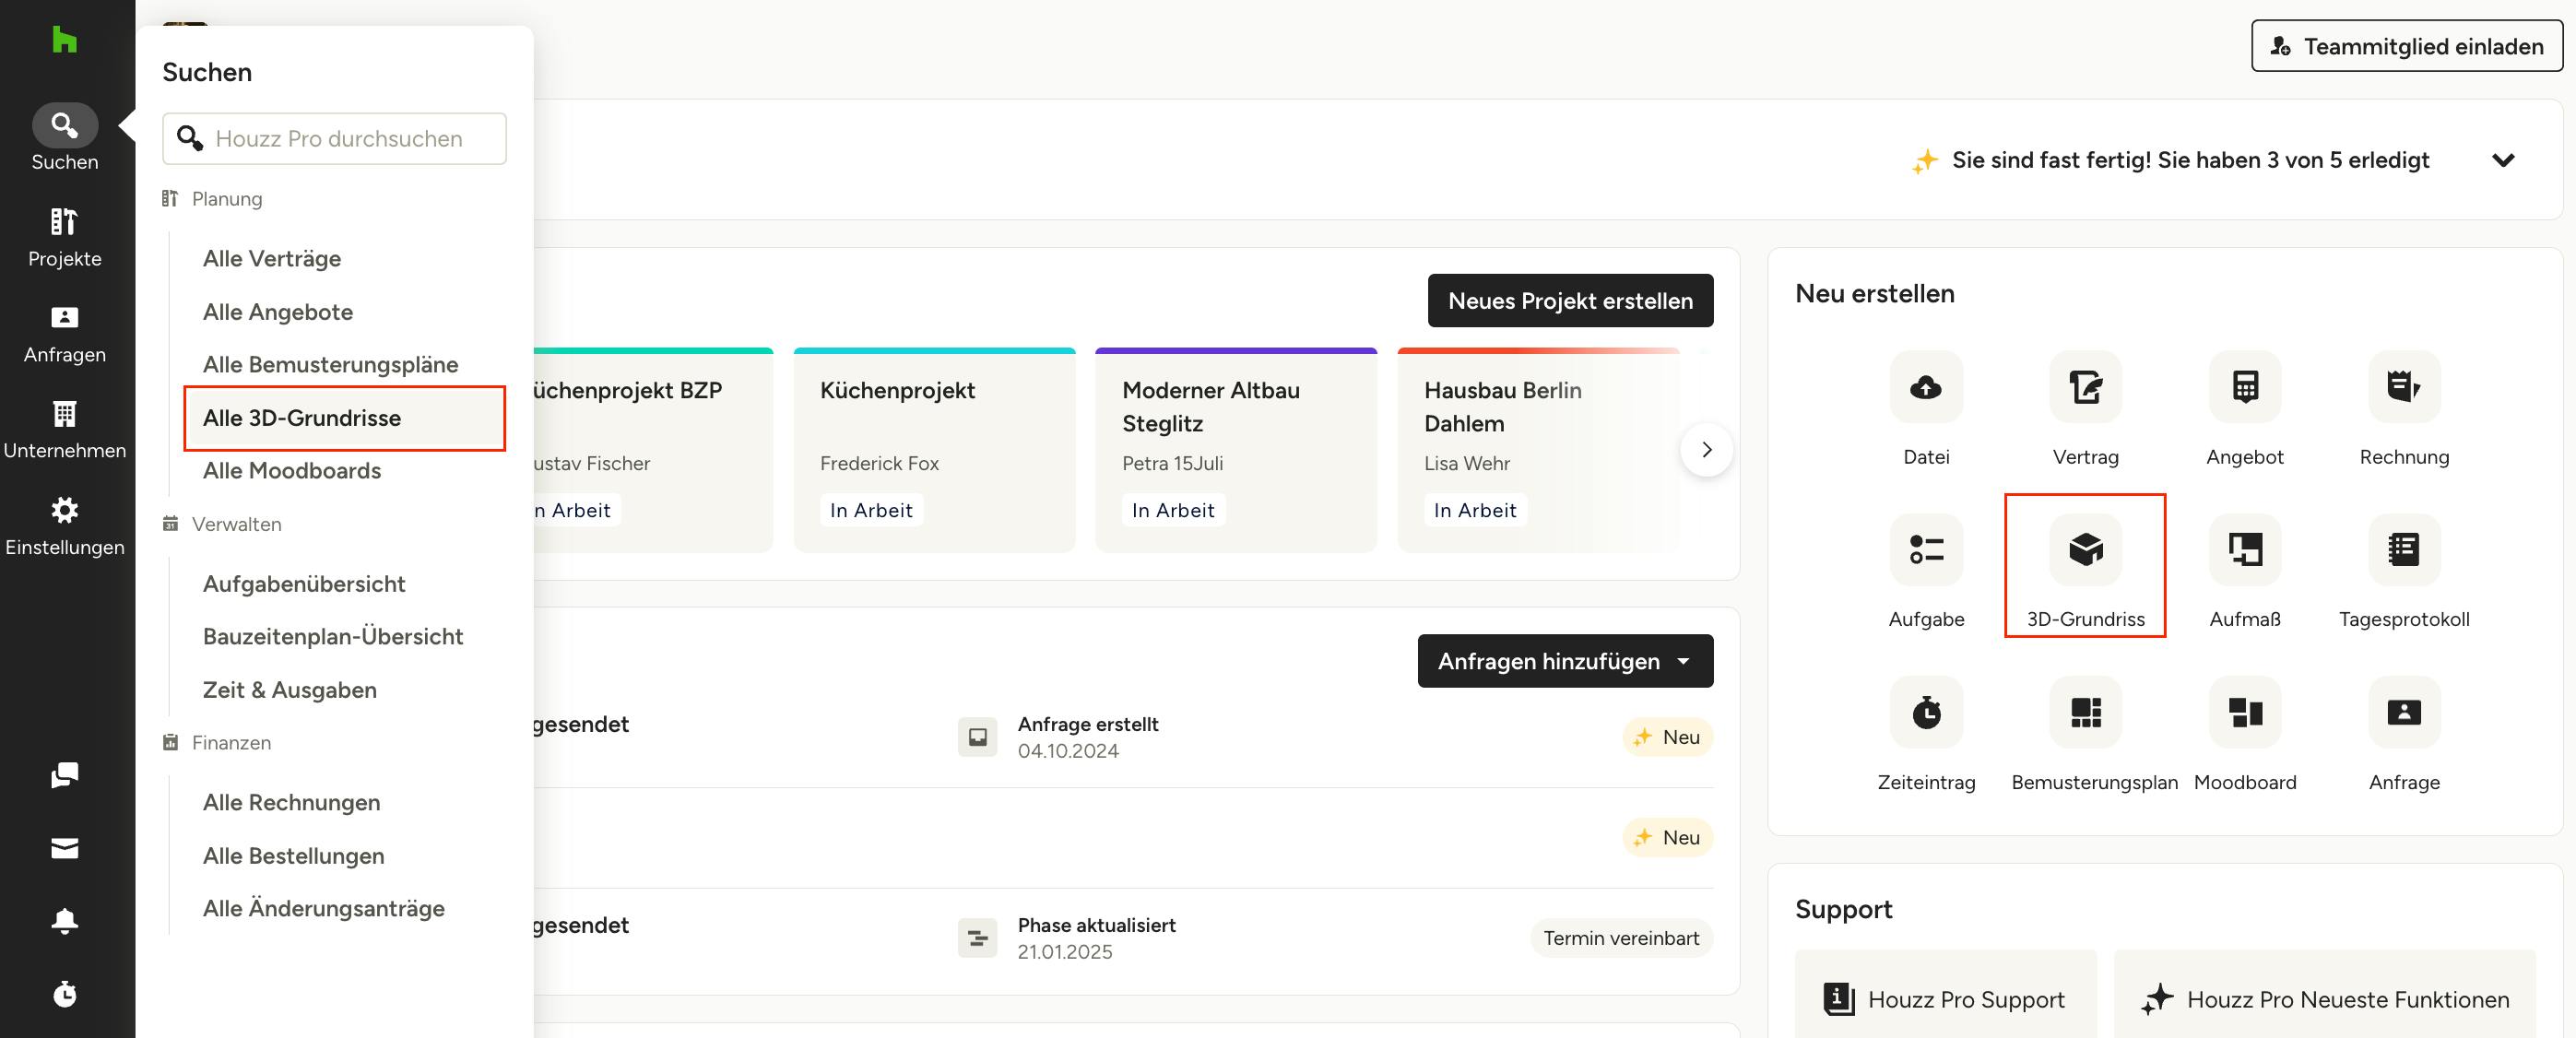Focus the Houzz Pro durchsuchen search field
Viewport: 2576px width, 1038px height.
(x=339, y=139)
